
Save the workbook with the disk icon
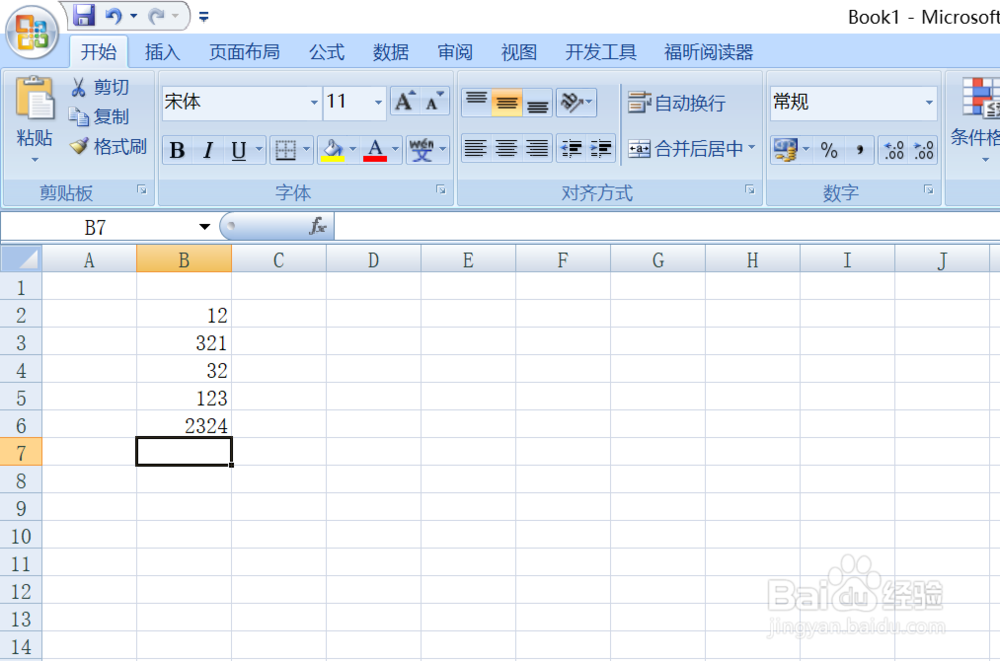click(83, 15)
